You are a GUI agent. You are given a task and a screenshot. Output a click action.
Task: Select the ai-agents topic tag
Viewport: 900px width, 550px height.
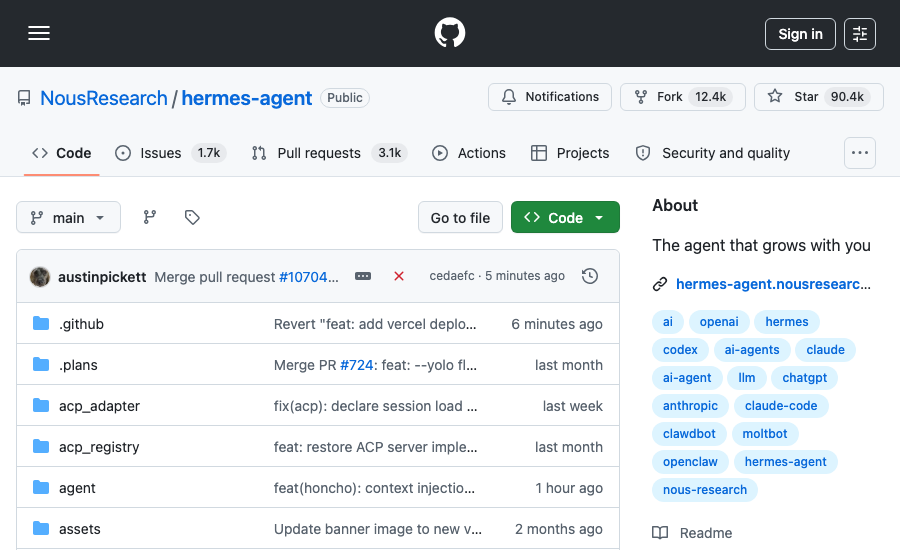(752, 350)
